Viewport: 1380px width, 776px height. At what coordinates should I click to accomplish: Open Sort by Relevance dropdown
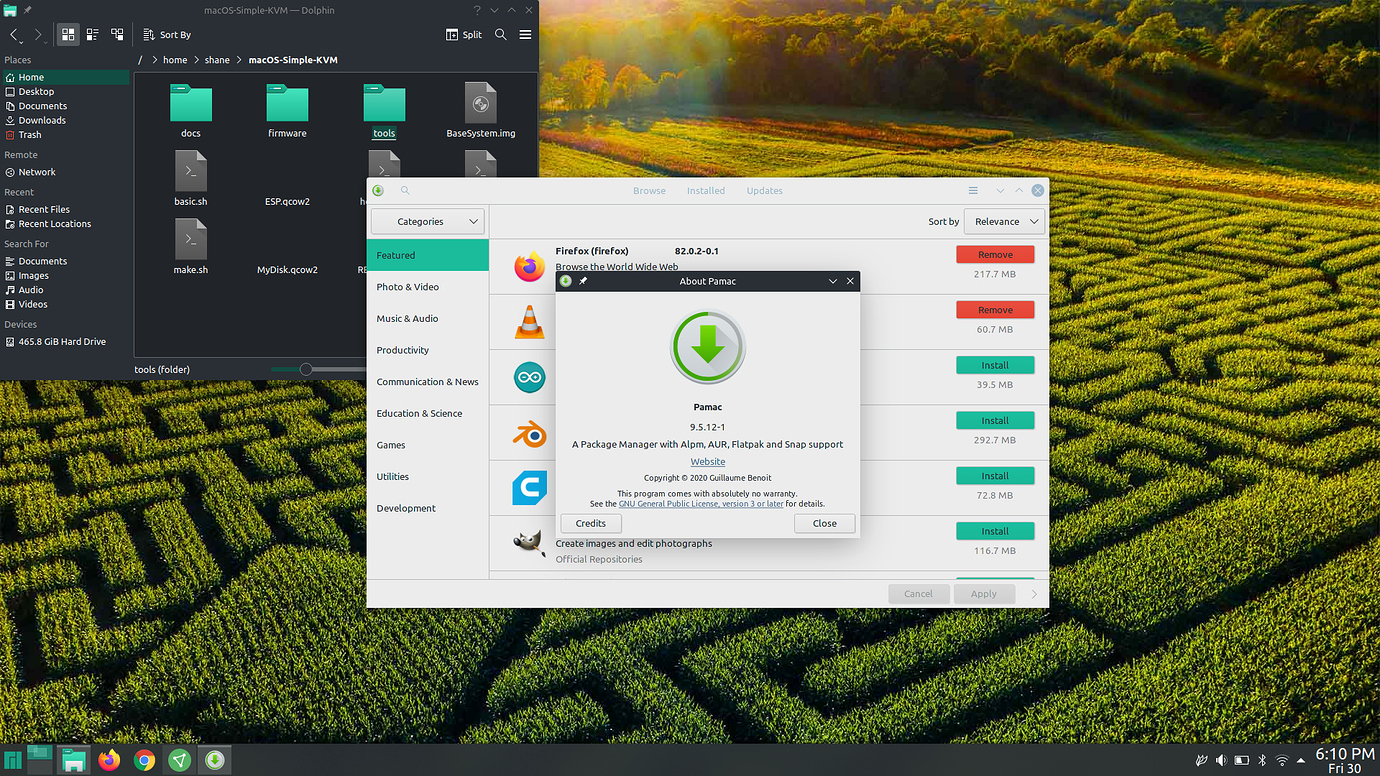[1005, 221]
